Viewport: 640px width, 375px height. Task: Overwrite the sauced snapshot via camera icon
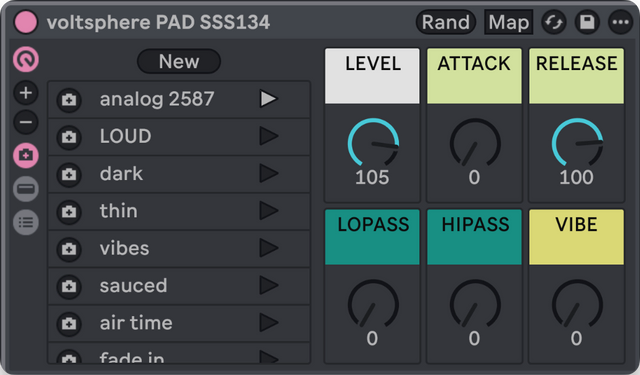(69, 286)
